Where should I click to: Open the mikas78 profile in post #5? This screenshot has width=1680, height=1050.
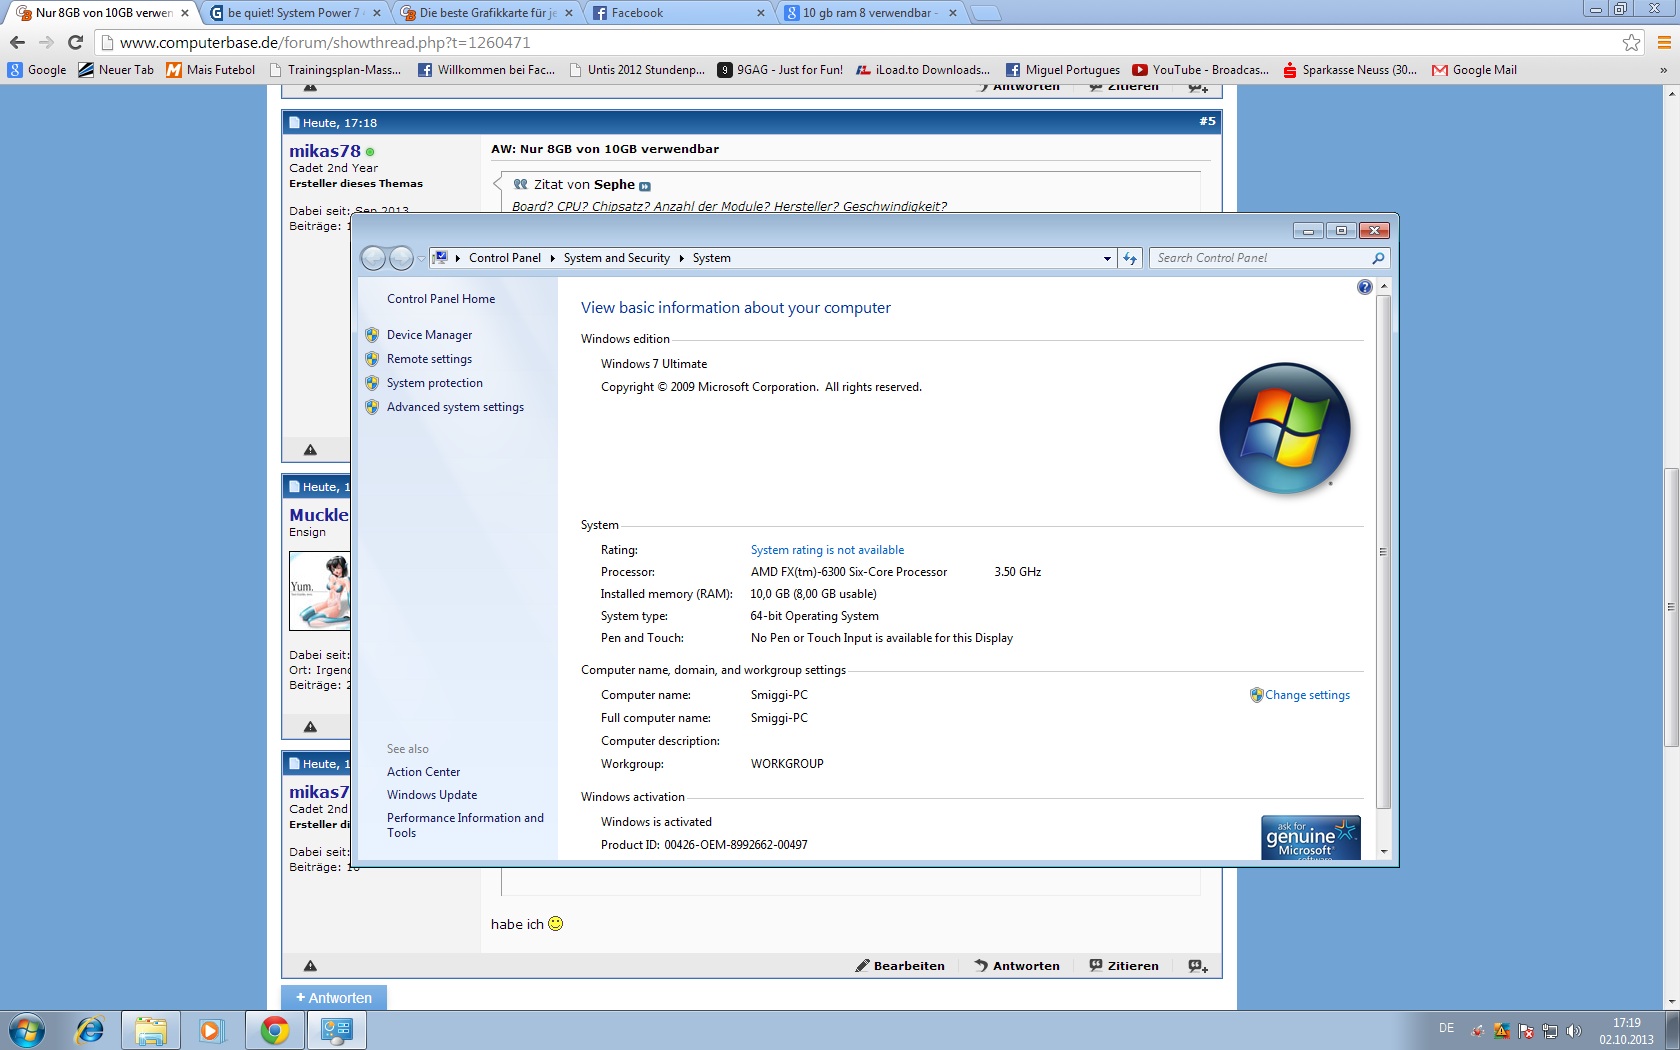point(325,151)
